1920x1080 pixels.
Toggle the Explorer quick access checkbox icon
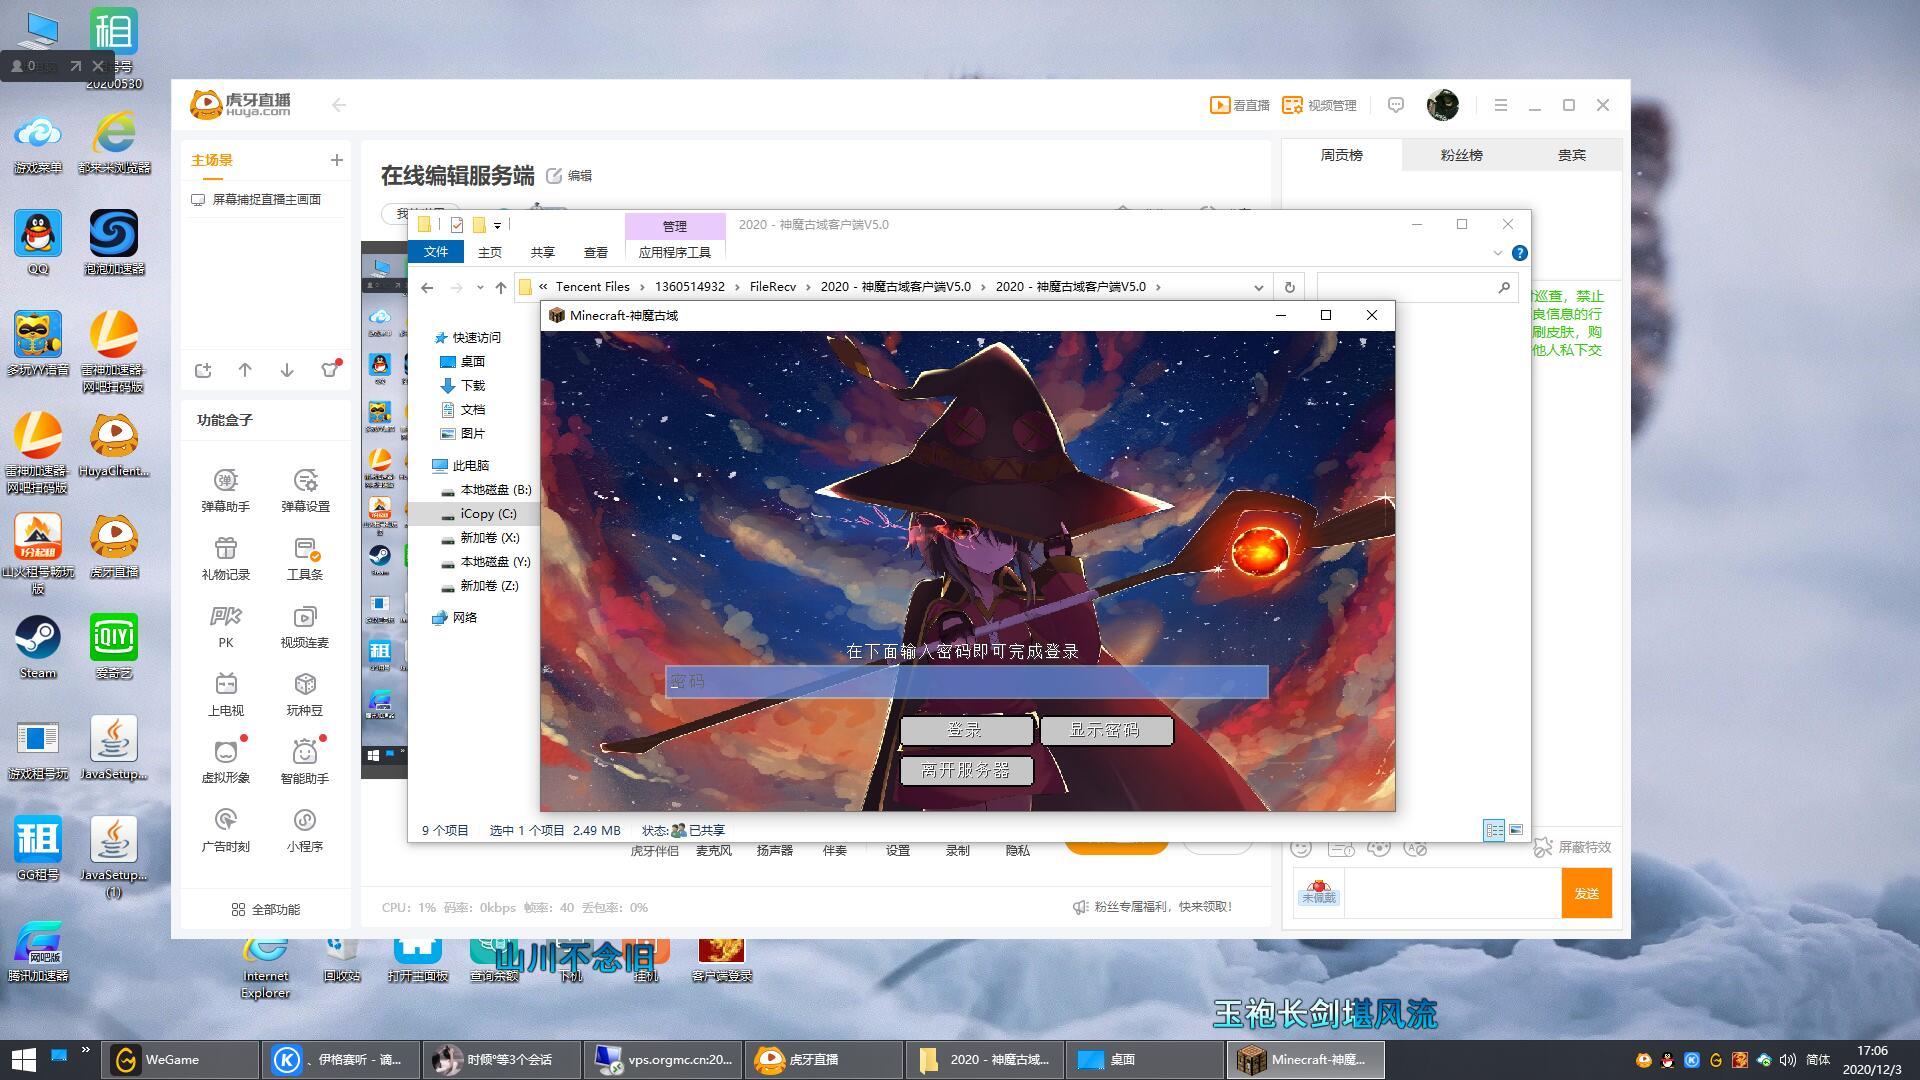(x=457, y=225)
